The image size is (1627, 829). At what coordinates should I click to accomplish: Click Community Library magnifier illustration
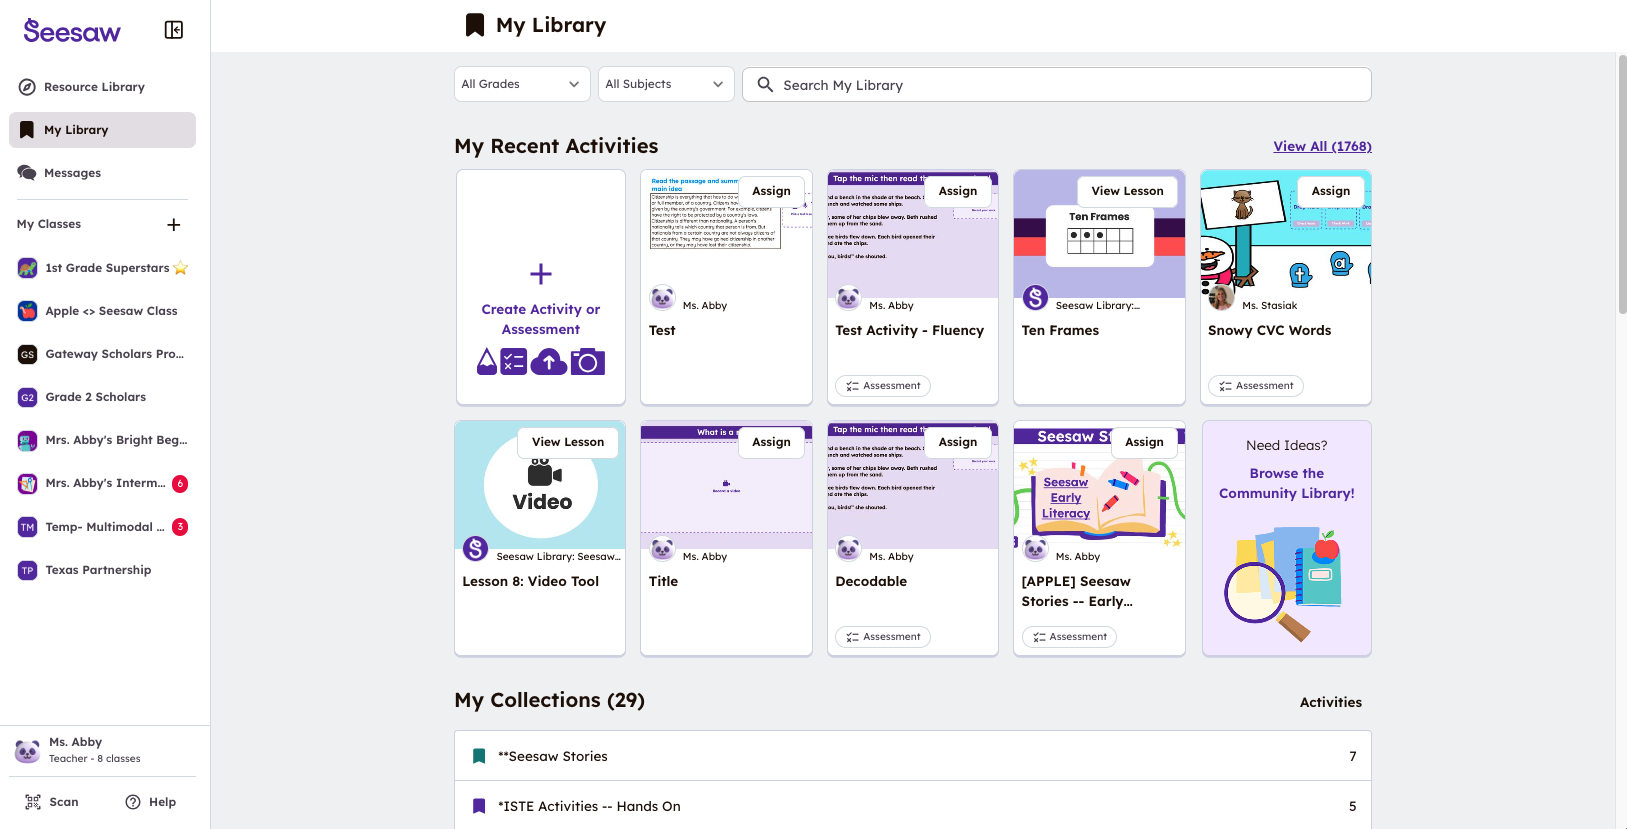pos(1265,600)
